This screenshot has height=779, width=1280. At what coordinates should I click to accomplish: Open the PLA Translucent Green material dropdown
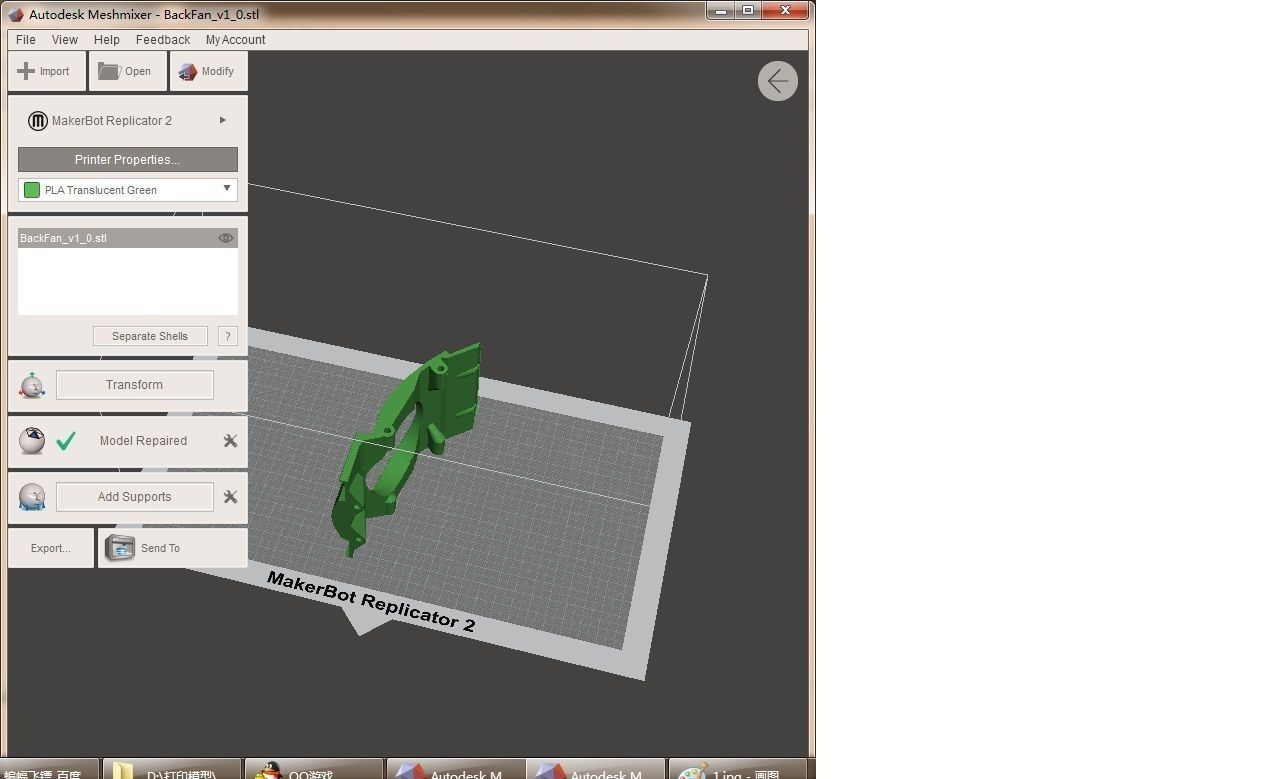pyautogui.click(x=128, y=190)
